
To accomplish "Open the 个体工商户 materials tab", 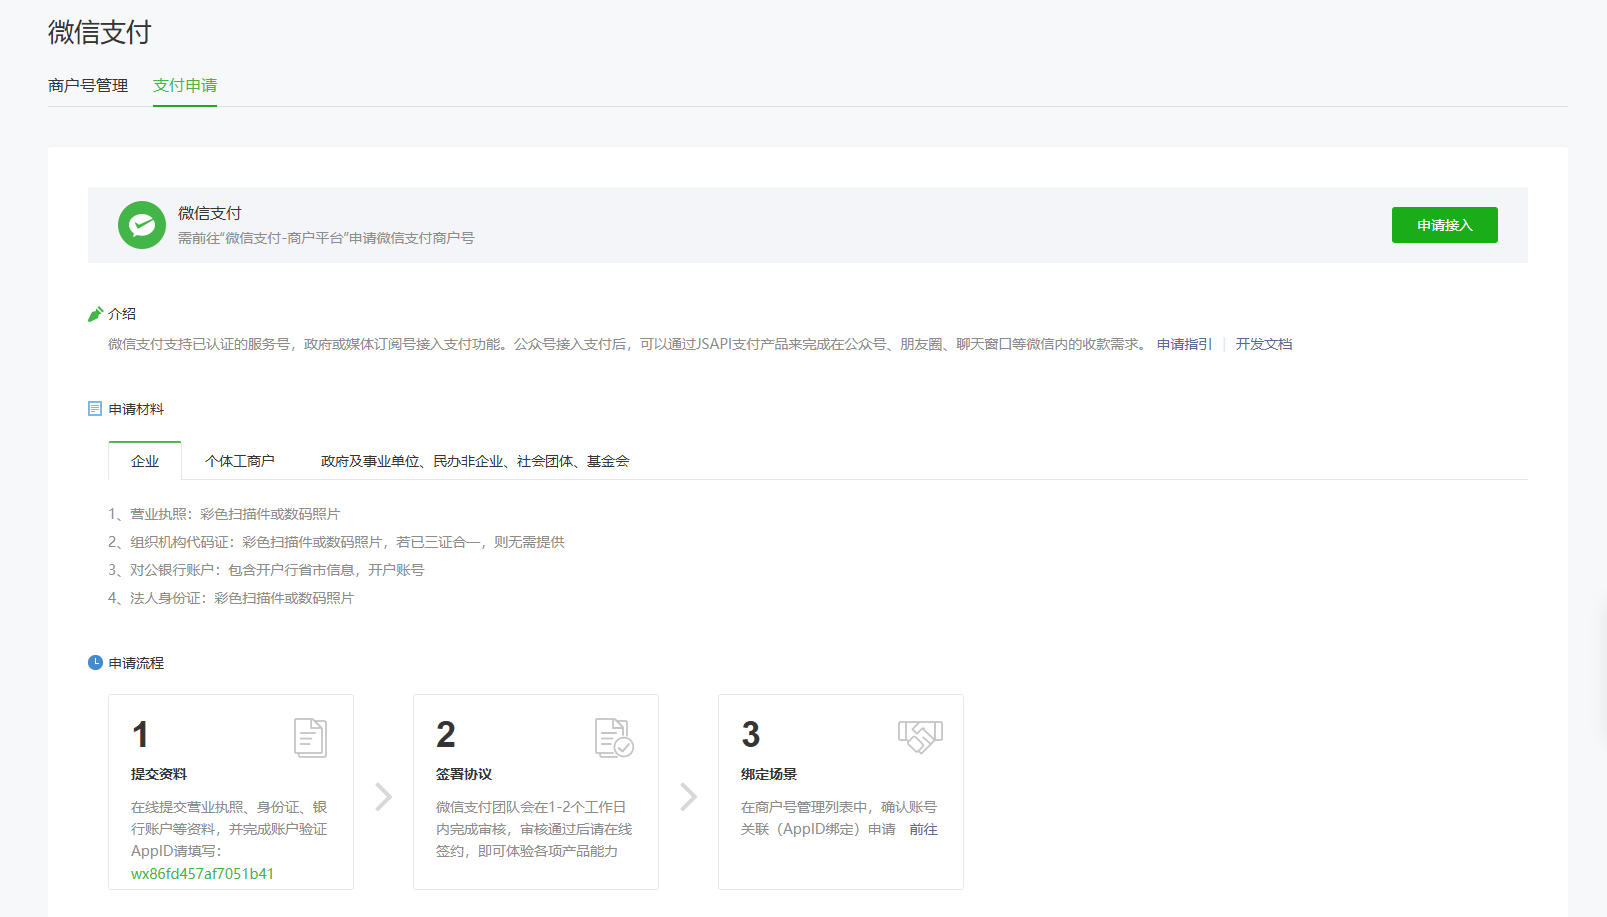I will [x=240, y=461].
